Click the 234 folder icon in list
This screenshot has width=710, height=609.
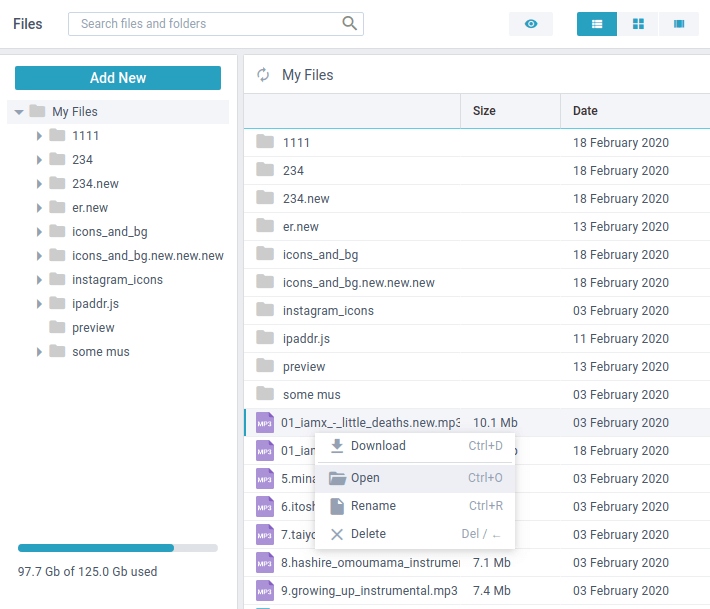(x=265, y=170)
